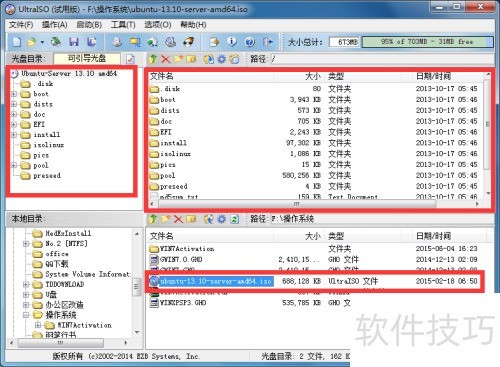Image resolution: width=500 pixels, height=367 pixels.
Task: Click the Make CD image toolbar icon
Action: (x=117, y=42)
